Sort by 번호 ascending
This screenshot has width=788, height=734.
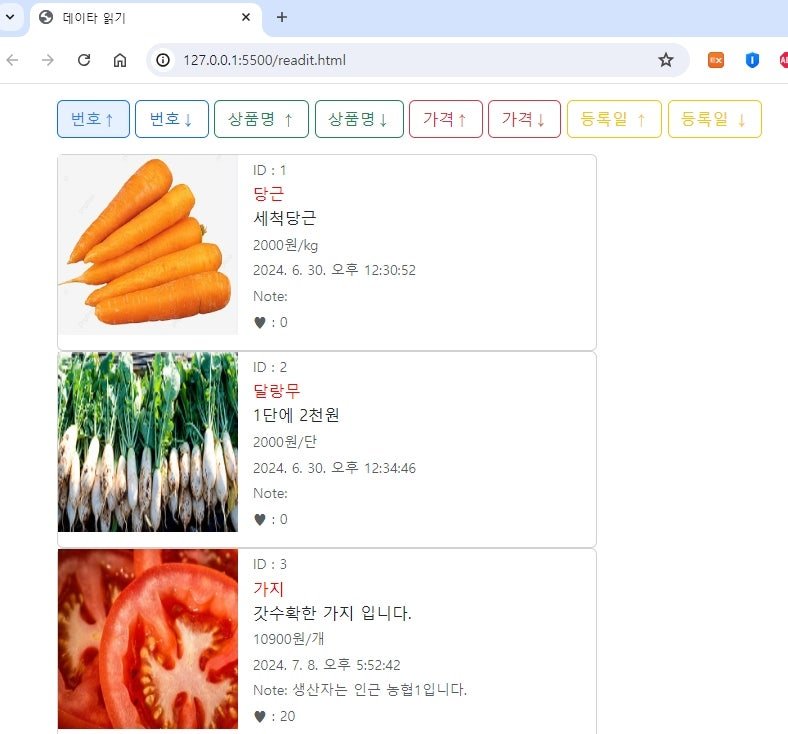(93, 119)
